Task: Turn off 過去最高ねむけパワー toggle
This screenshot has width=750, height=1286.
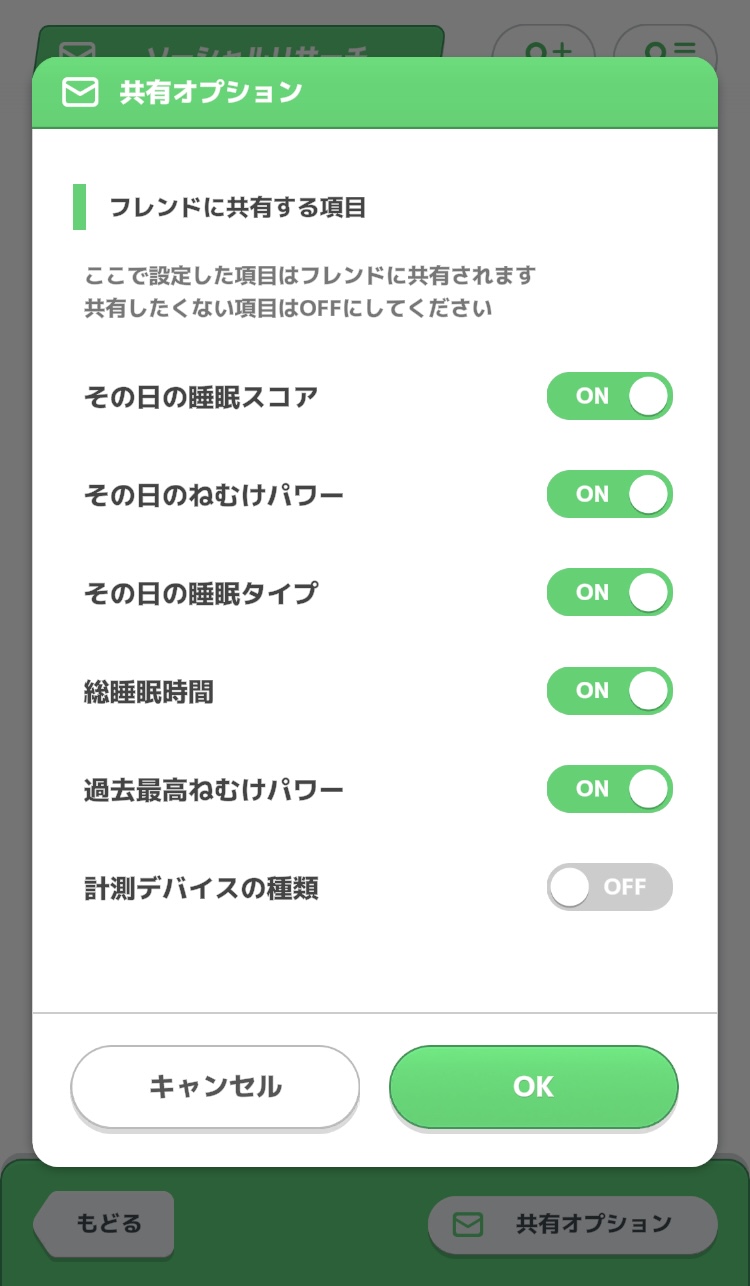Action: tap(609, 788)
